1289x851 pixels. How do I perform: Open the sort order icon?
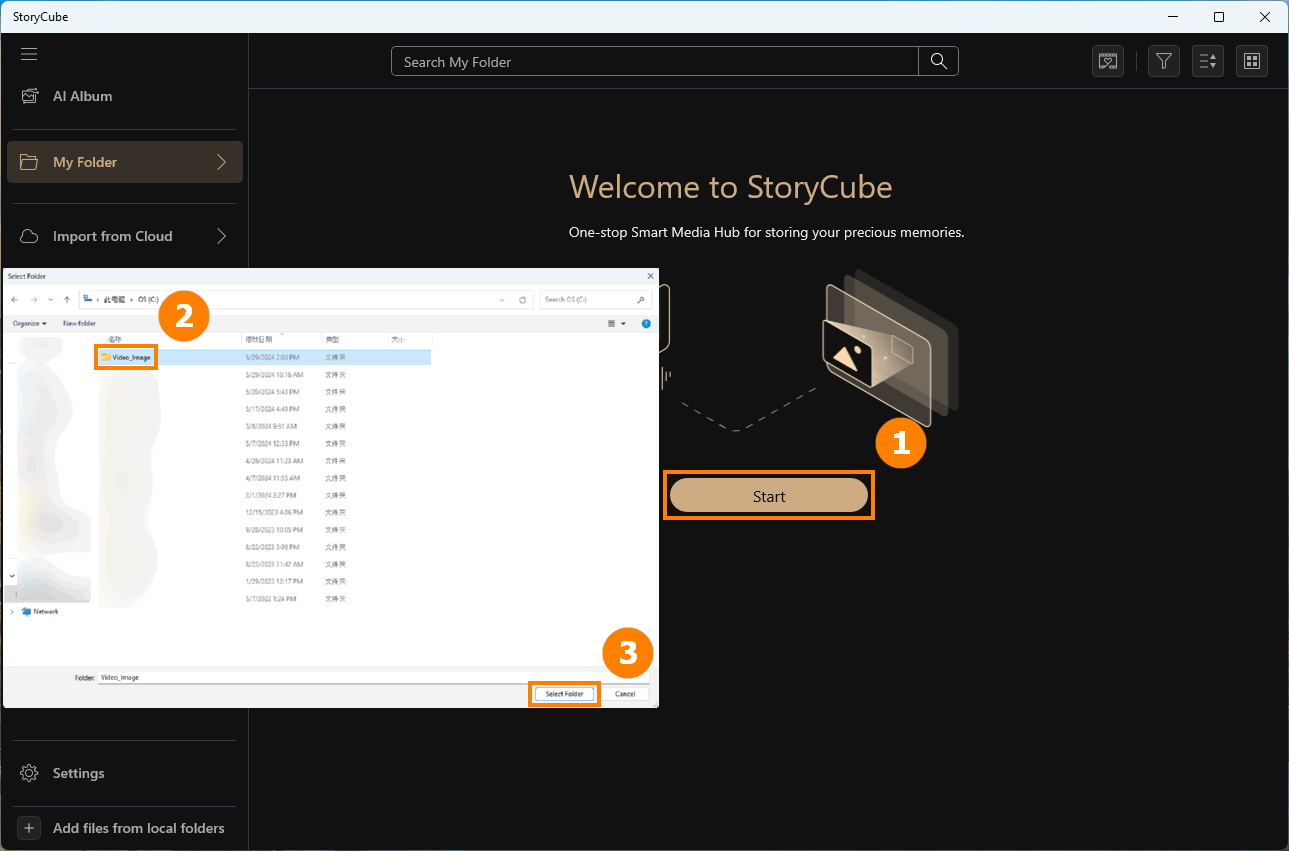click(x=1208, y=61)
